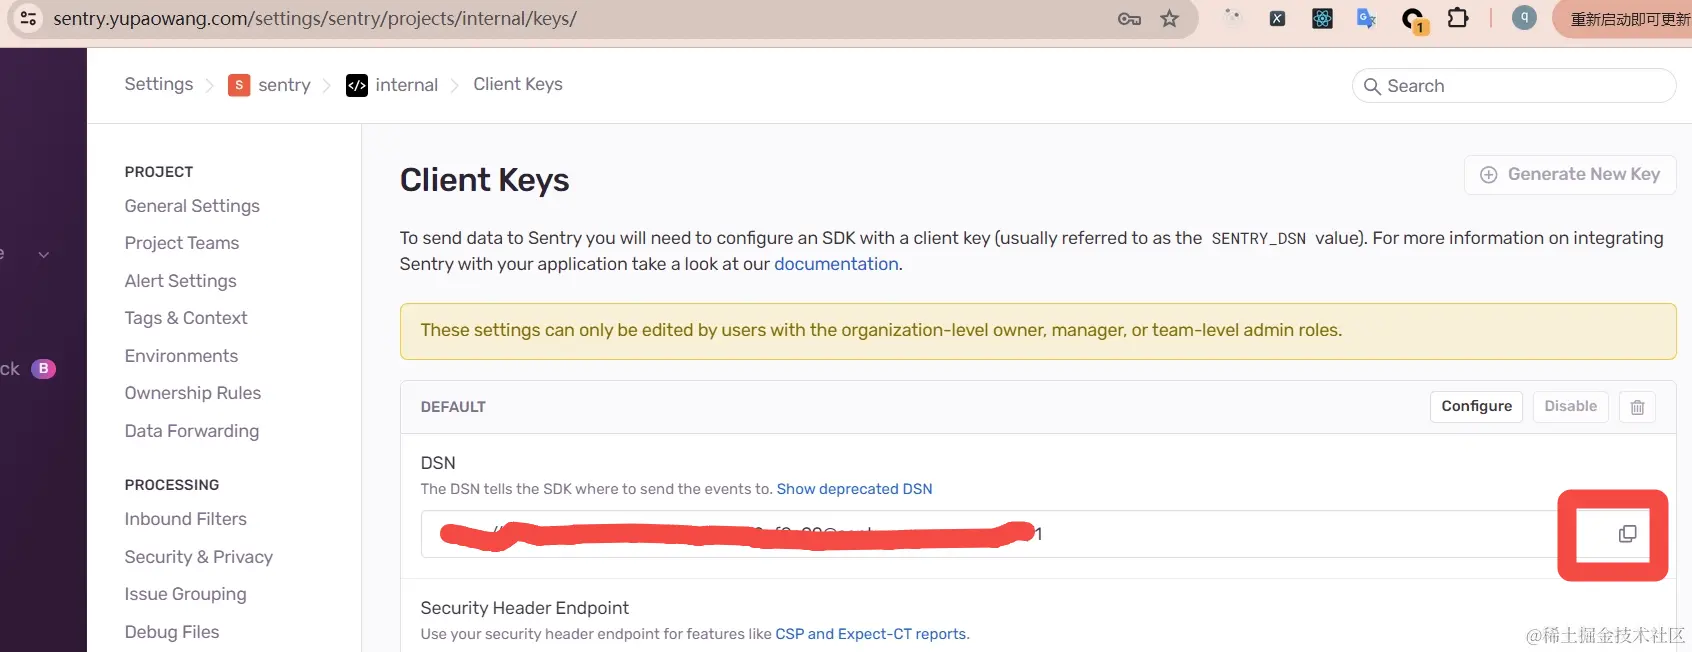Click the PROCESSING section heading
This screenshot has width=1692, height=652.
172,485
